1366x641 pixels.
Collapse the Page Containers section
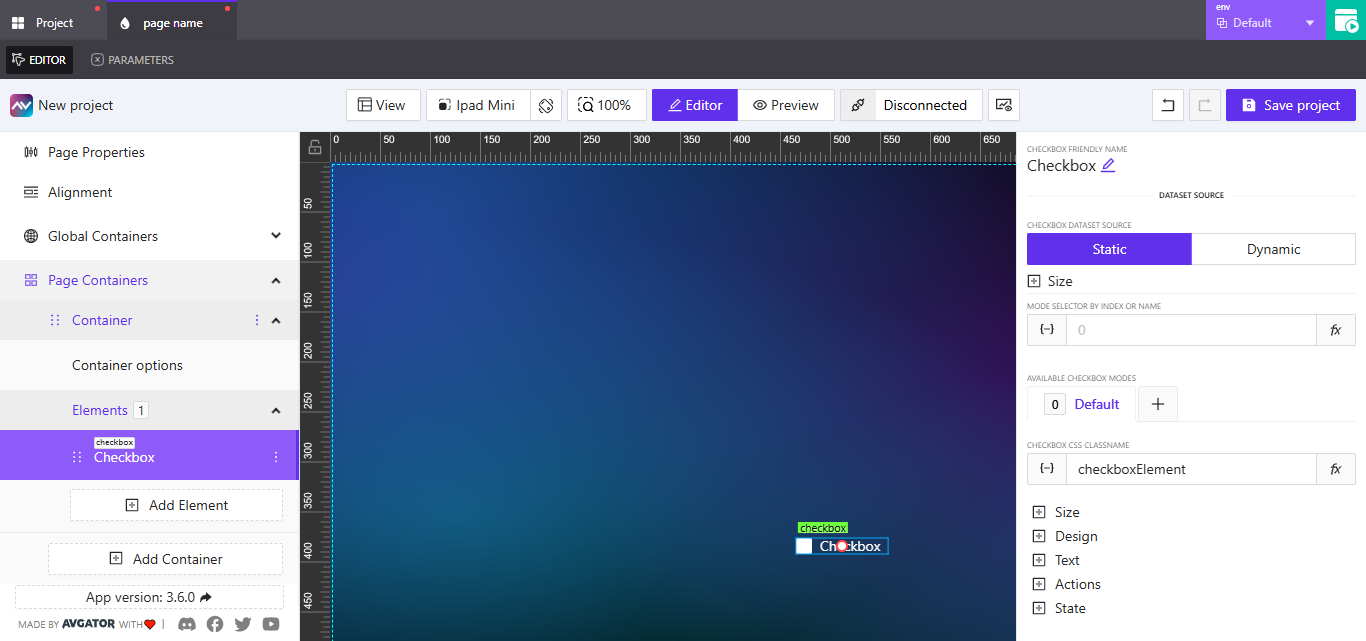click(x=275, y=280)
